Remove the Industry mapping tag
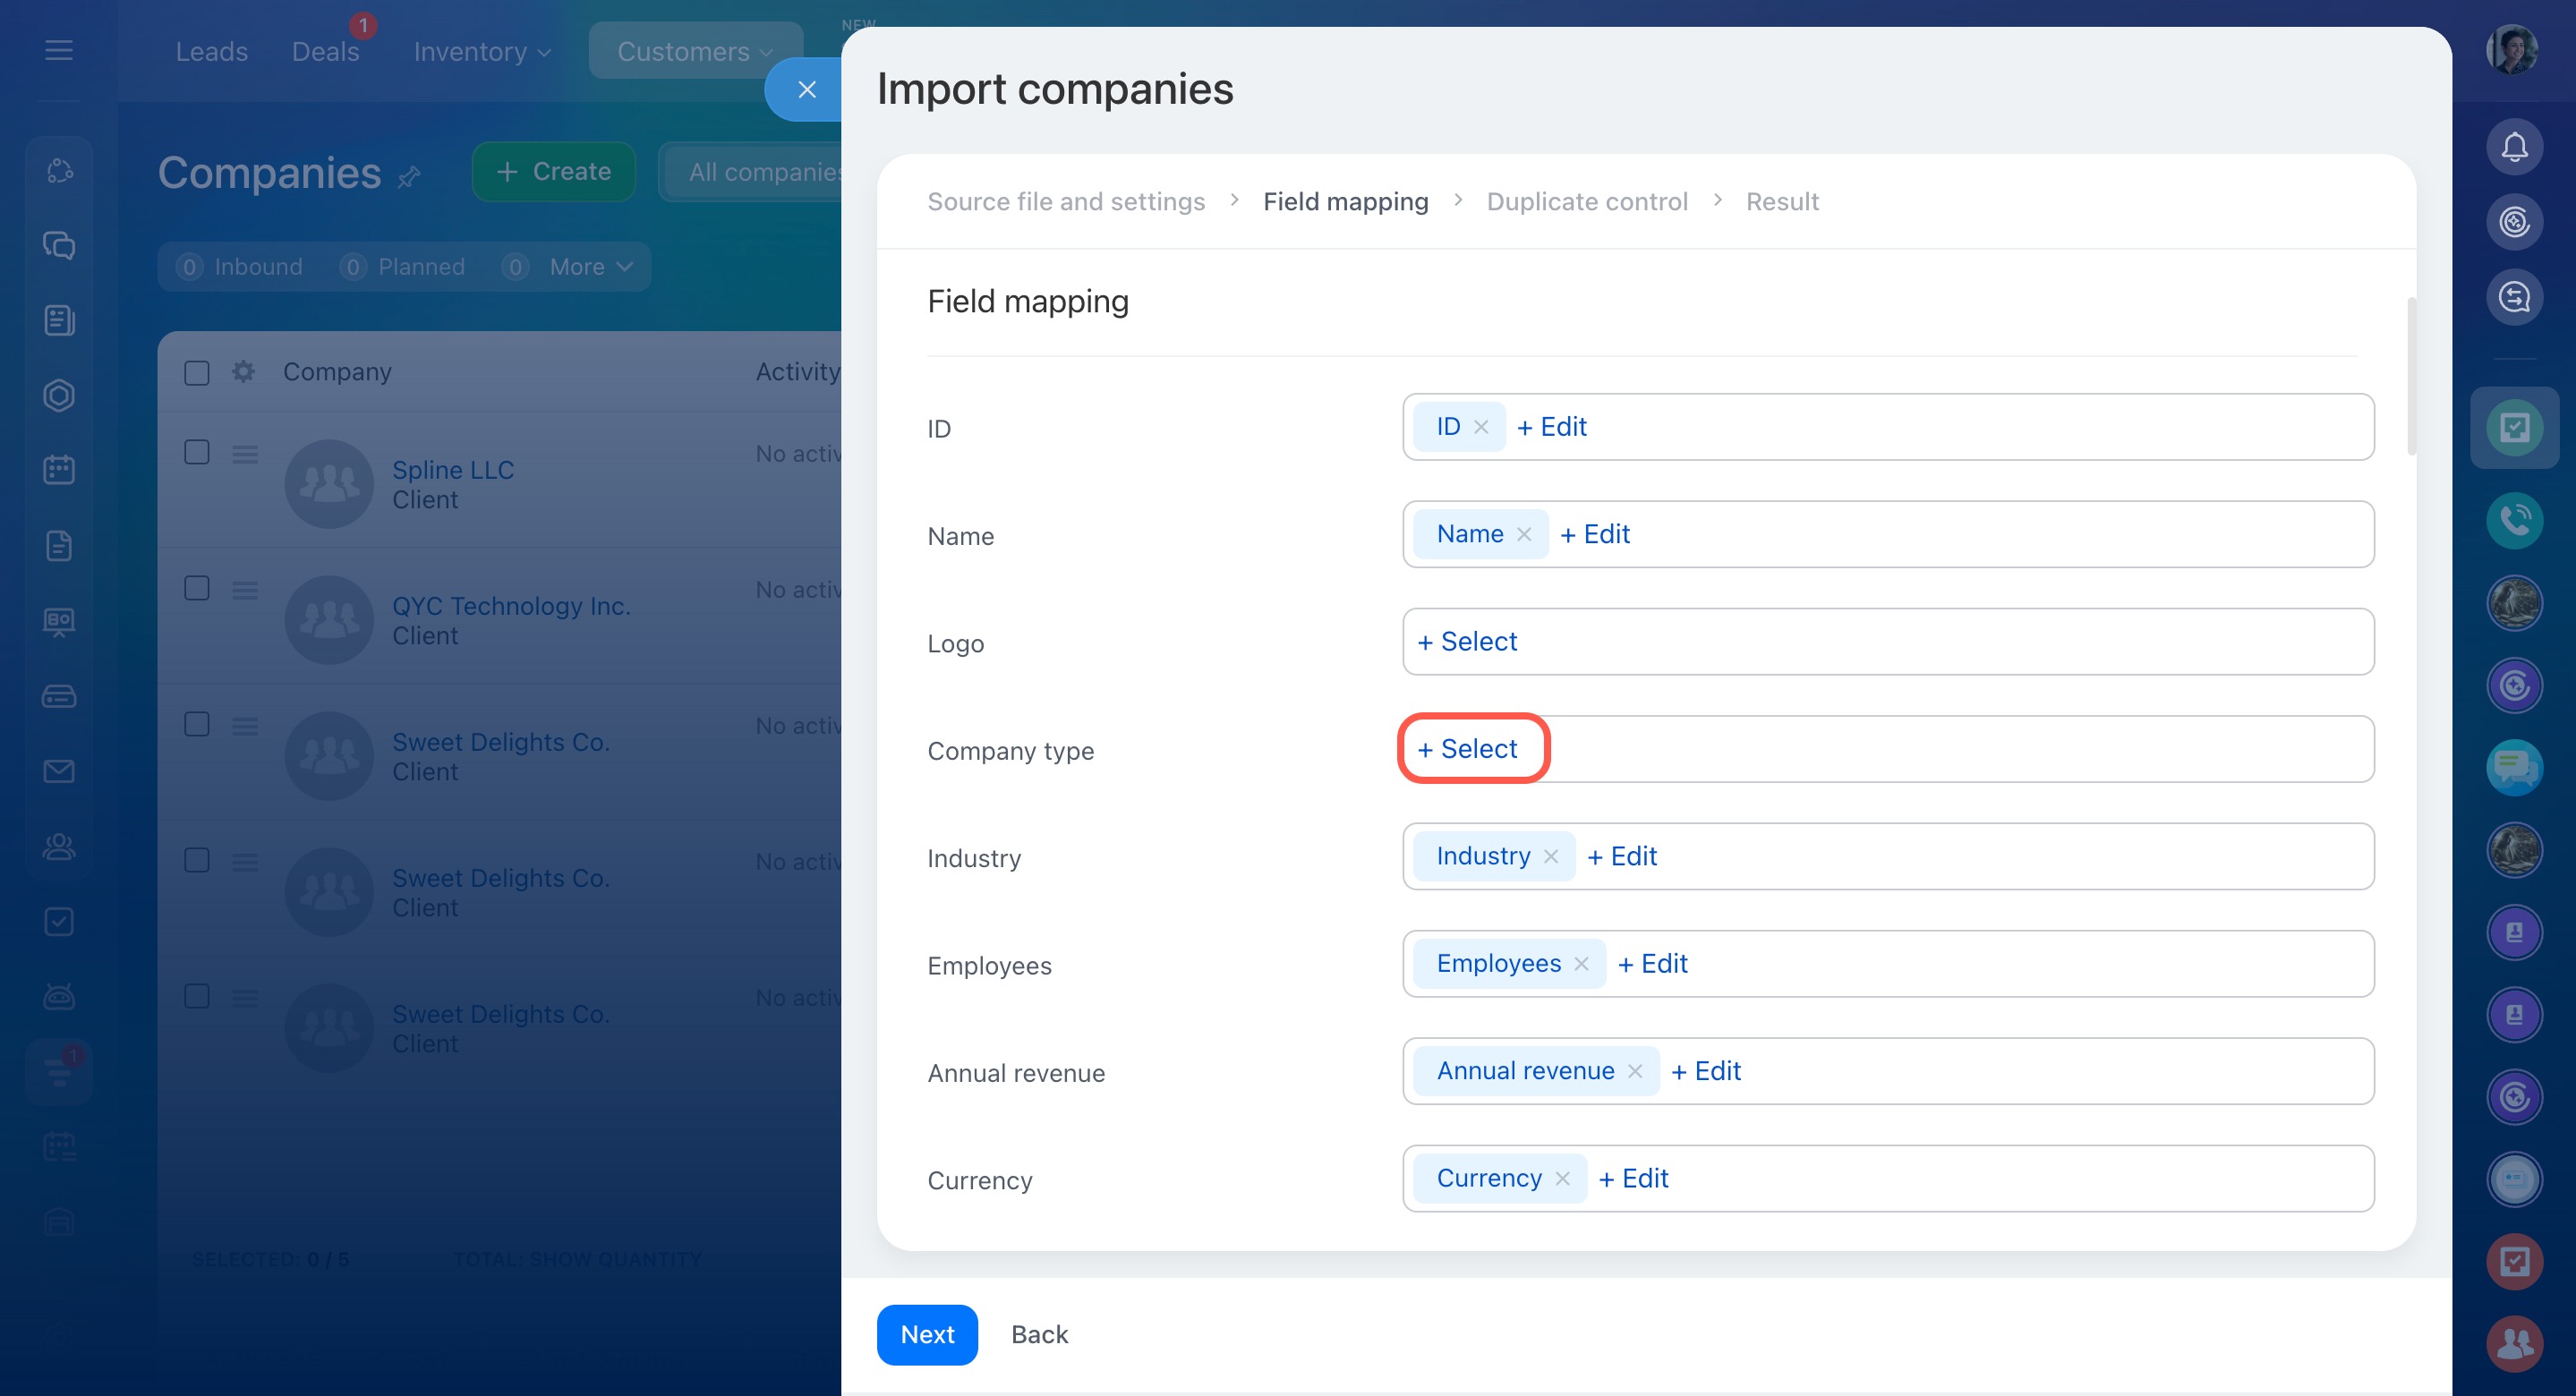The height and width of the screenshot is (1396, 2576). (x=1551, y=856)
